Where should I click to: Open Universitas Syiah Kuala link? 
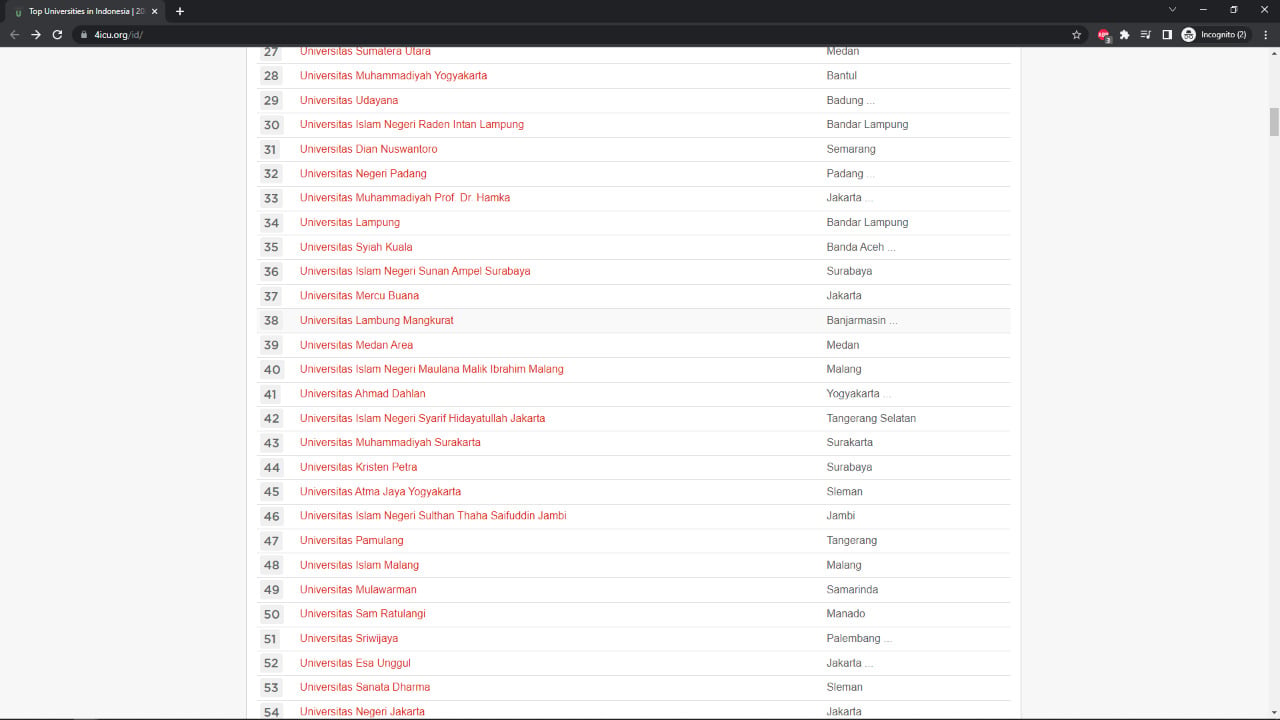356,247
